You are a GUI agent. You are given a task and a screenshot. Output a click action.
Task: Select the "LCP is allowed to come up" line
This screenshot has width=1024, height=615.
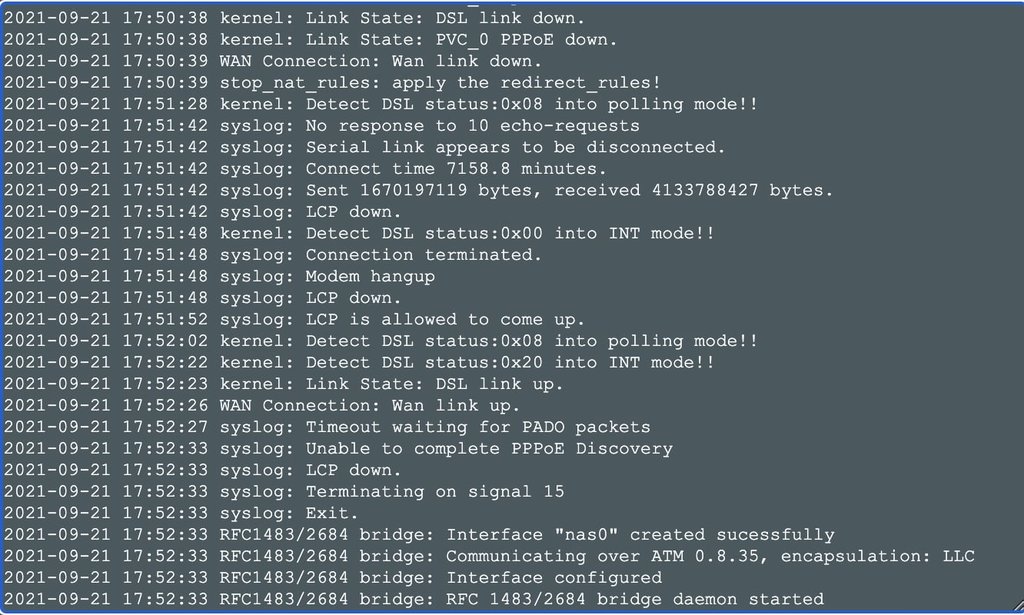click(x=294, y=319)
